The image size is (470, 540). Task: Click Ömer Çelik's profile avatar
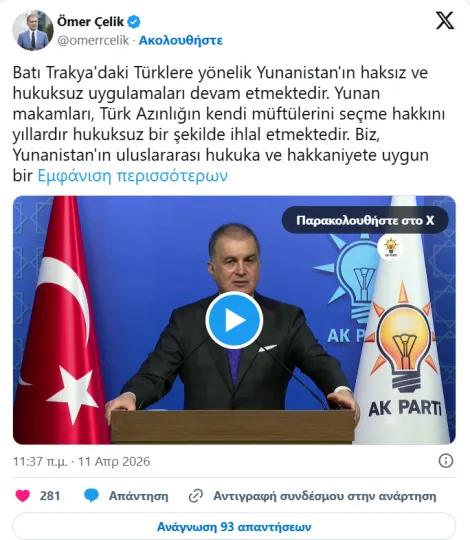[x=33, y=30]
